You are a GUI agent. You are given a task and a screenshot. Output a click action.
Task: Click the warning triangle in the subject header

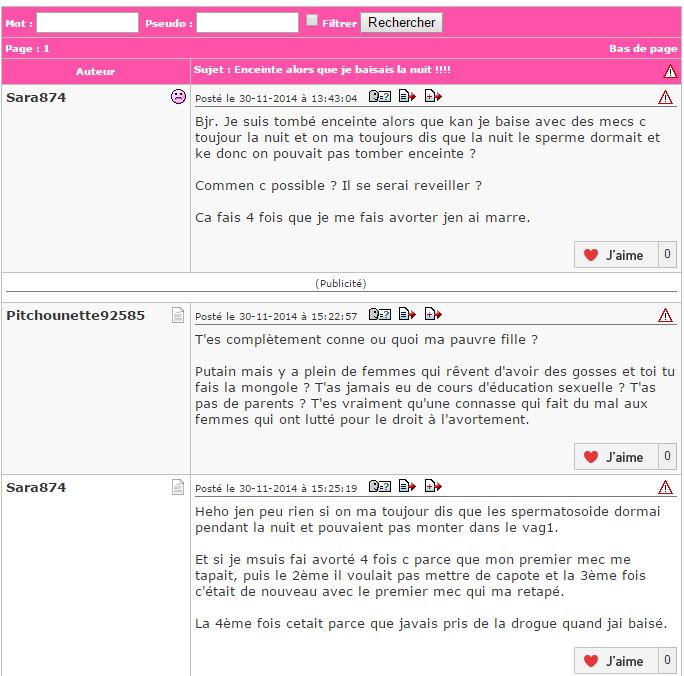click(670, 71)
